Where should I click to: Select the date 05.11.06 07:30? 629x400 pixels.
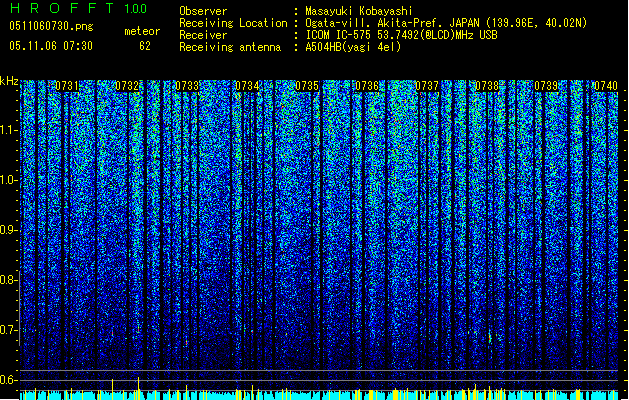(51, 46)
